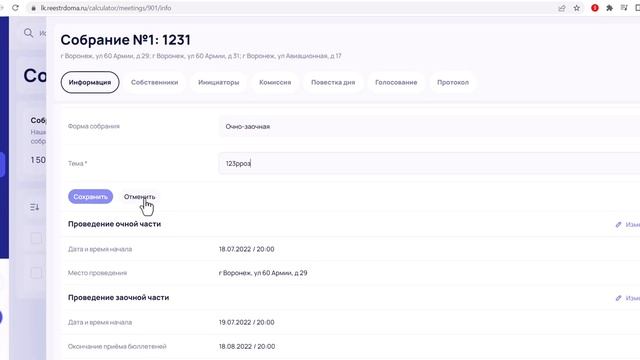Click the Сохранить button

click(90, 197)
